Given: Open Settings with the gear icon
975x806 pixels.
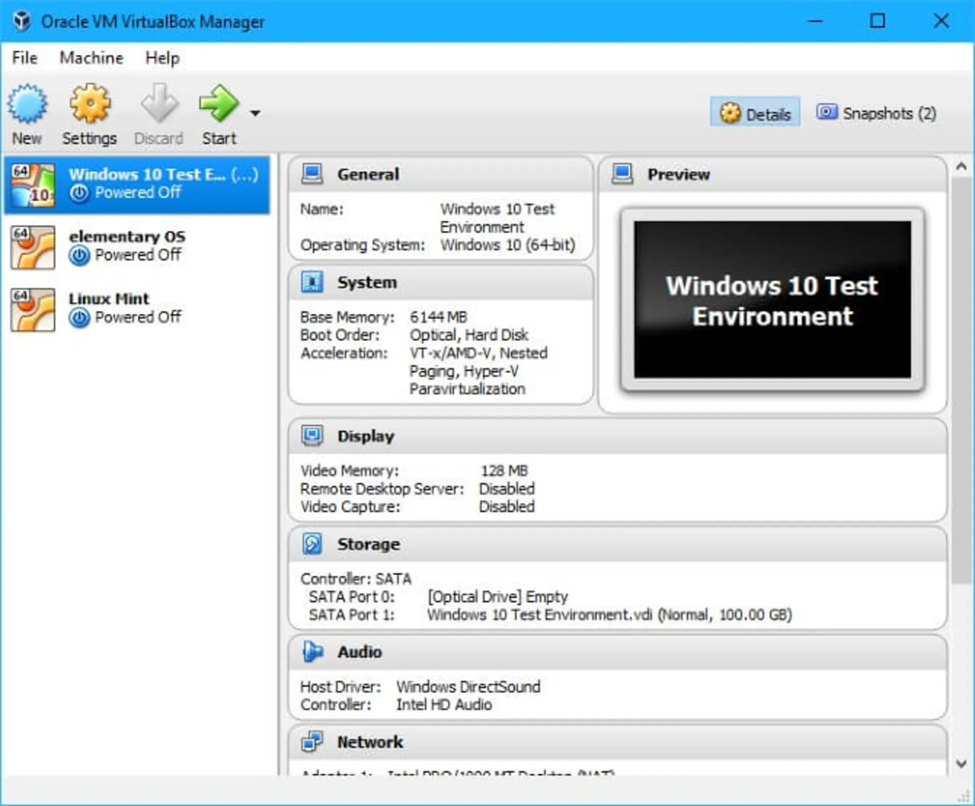Looking at the screenshot, I should pyautogui.click(x=89, y=104).
